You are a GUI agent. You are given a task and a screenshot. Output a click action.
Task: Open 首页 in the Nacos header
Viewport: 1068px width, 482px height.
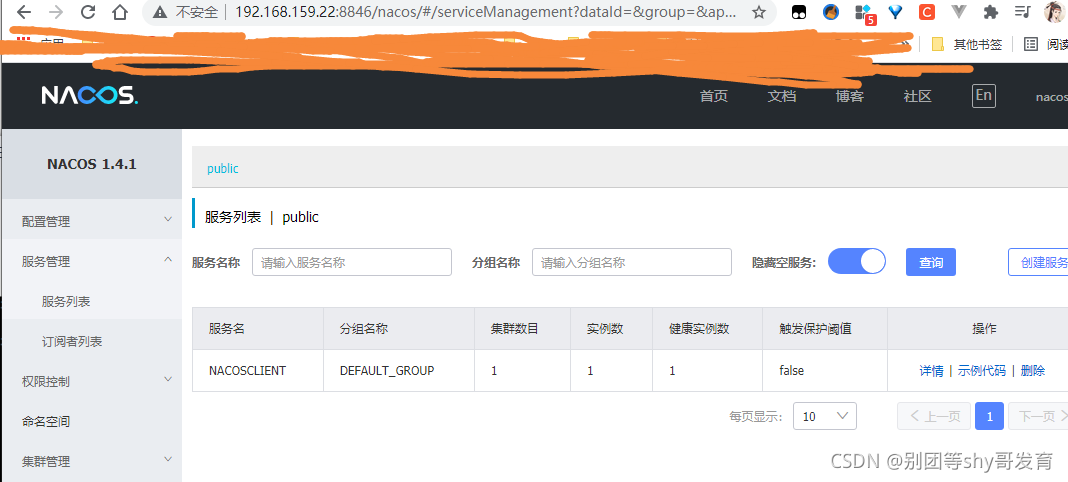714,96
